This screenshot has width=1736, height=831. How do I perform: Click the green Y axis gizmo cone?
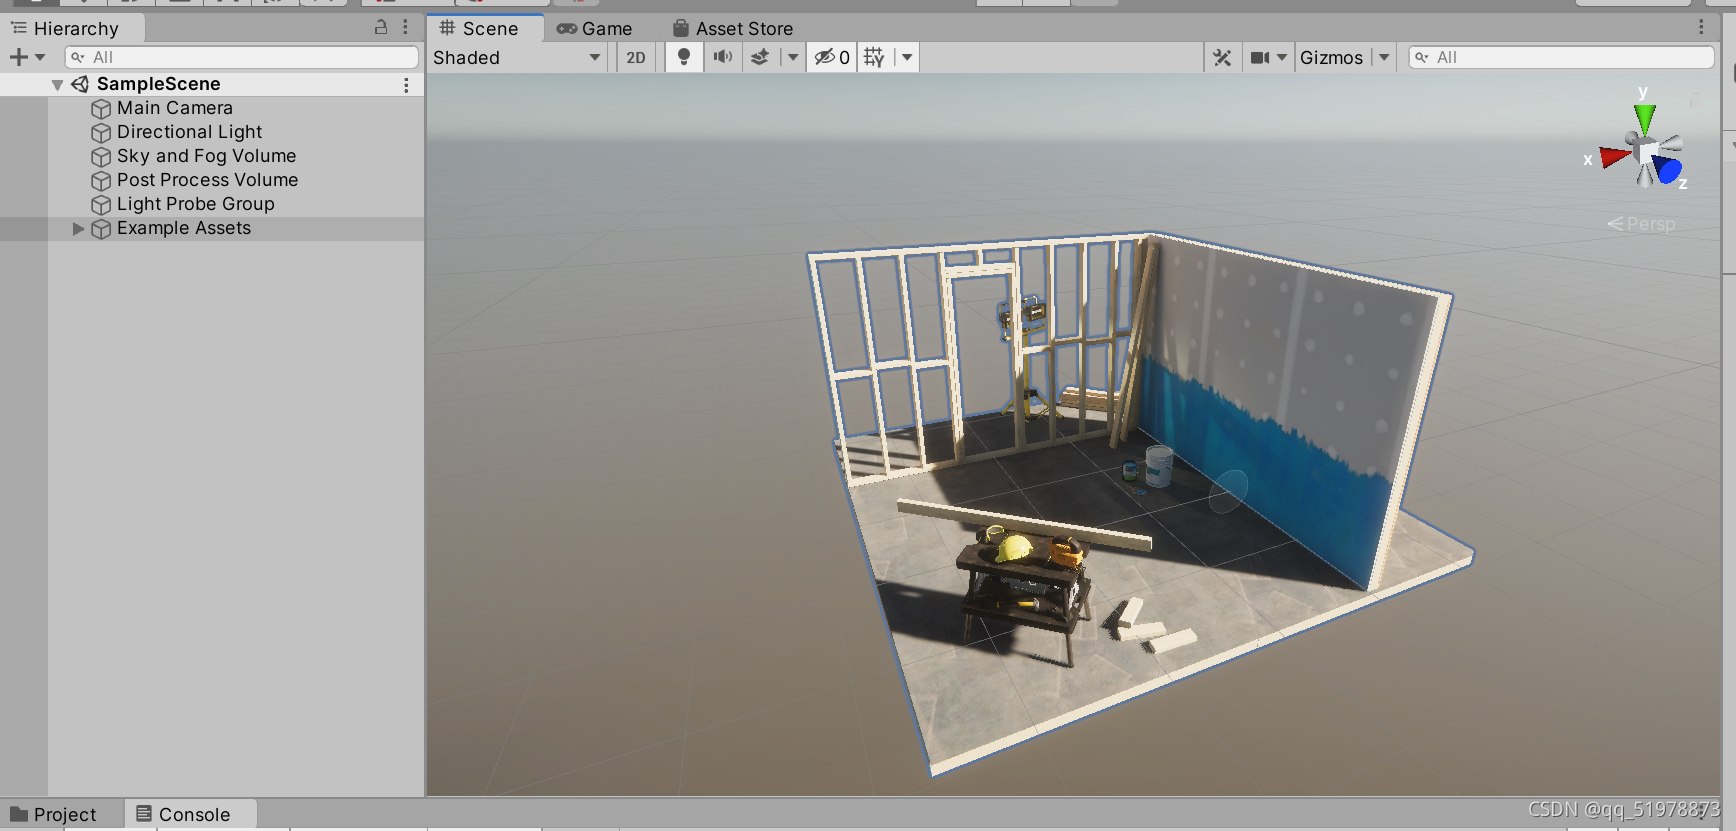1645,119
